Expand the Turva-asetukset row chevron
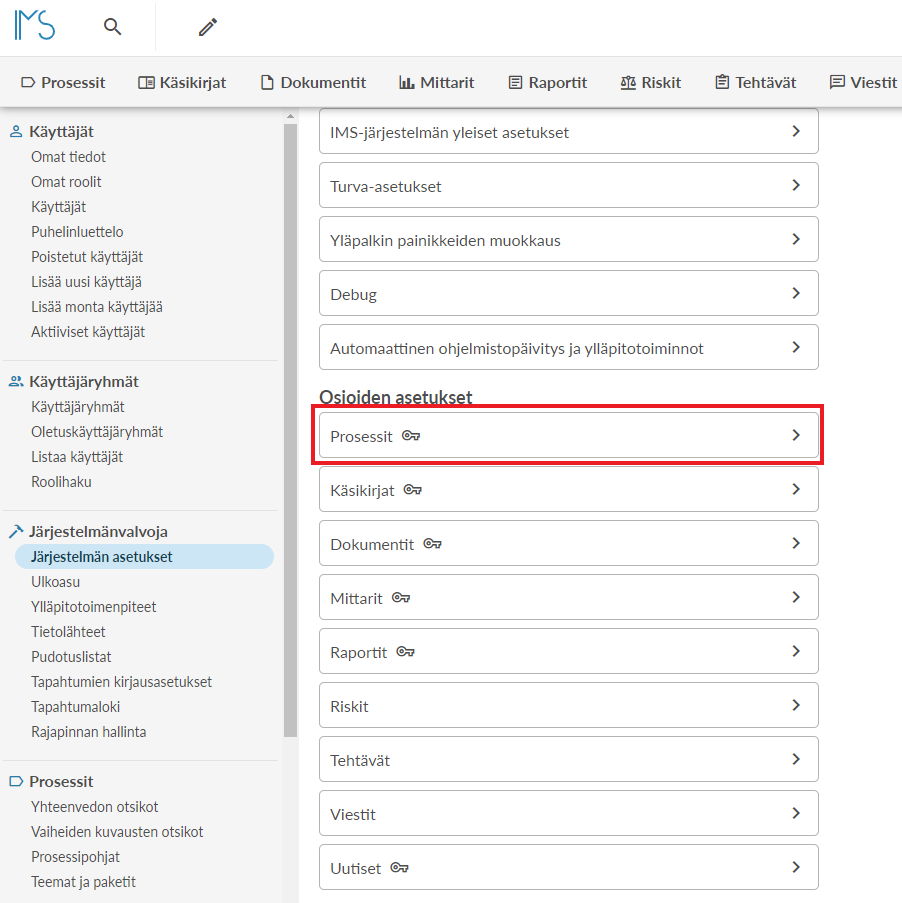This screenshot has width=902, height=903. click(796, 186)
